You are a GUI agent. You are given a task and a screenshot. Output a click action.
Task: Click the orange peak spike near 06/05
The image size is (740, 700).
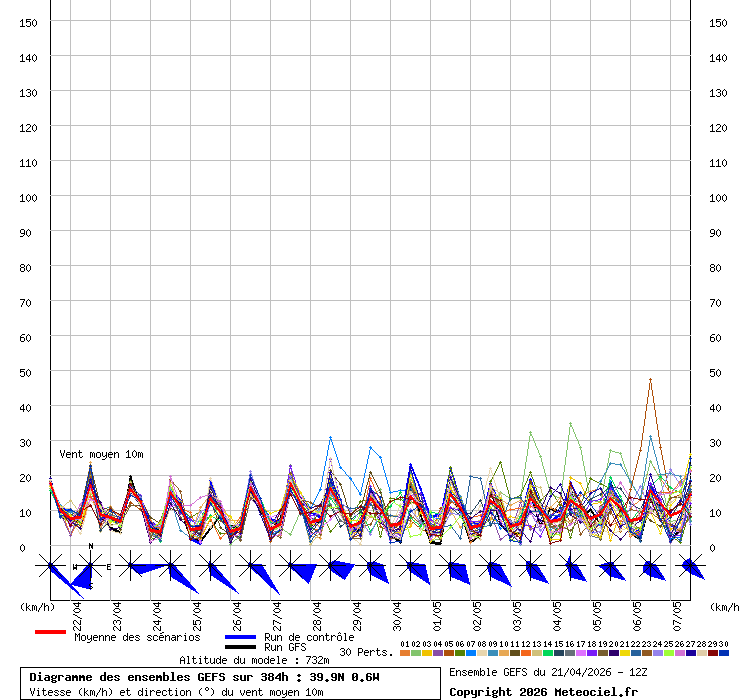(x=650, y=380)
